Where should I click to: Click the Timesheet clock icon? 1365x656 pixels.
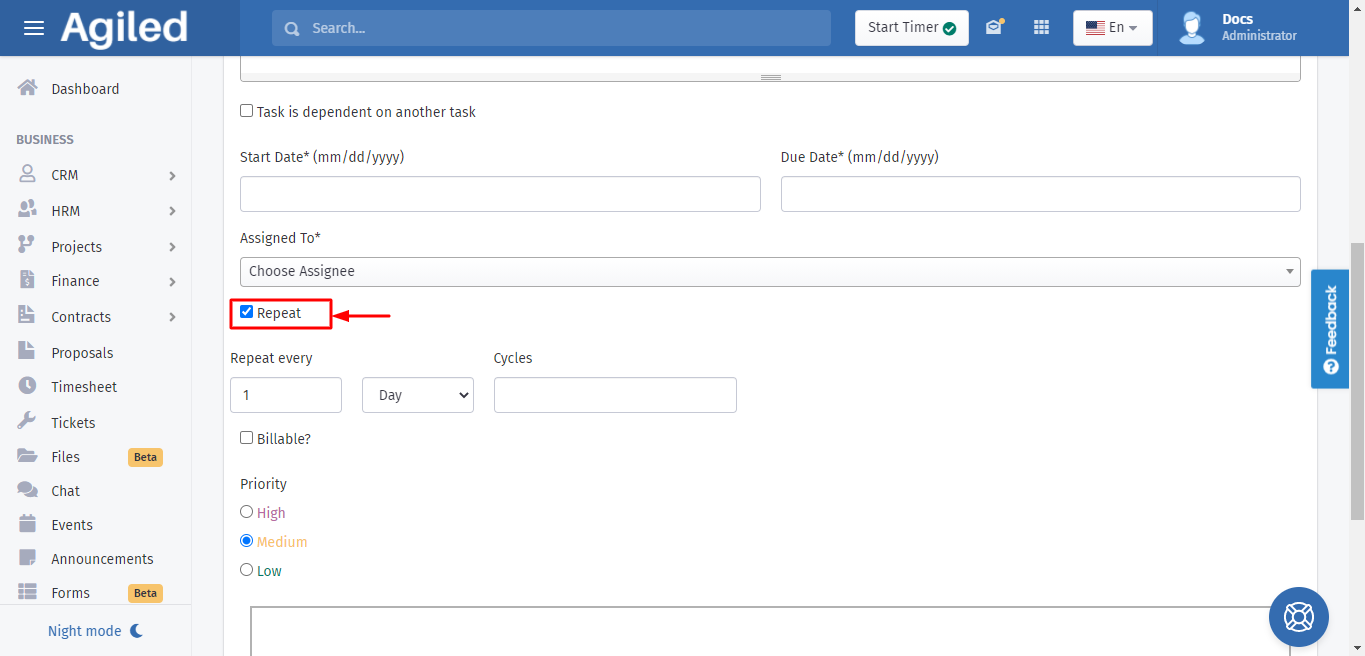coord(28,386)
